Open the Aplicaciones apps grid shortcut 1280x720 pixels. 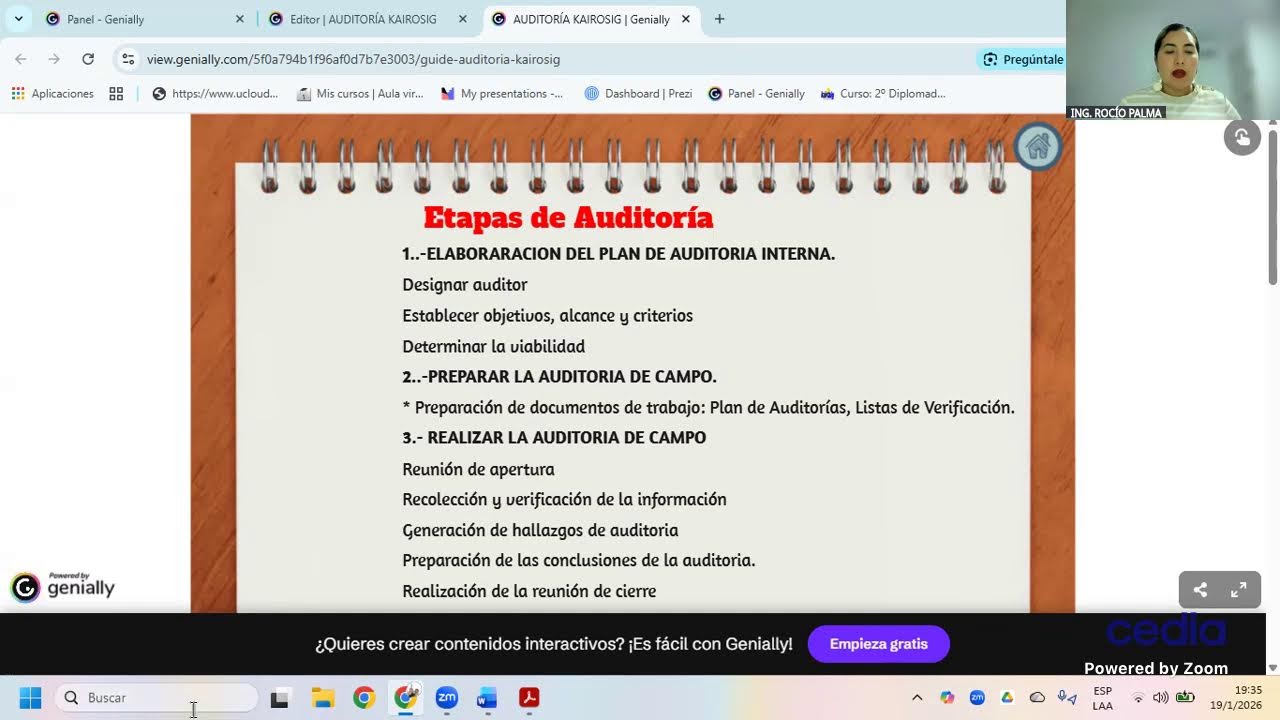point(53,93)
